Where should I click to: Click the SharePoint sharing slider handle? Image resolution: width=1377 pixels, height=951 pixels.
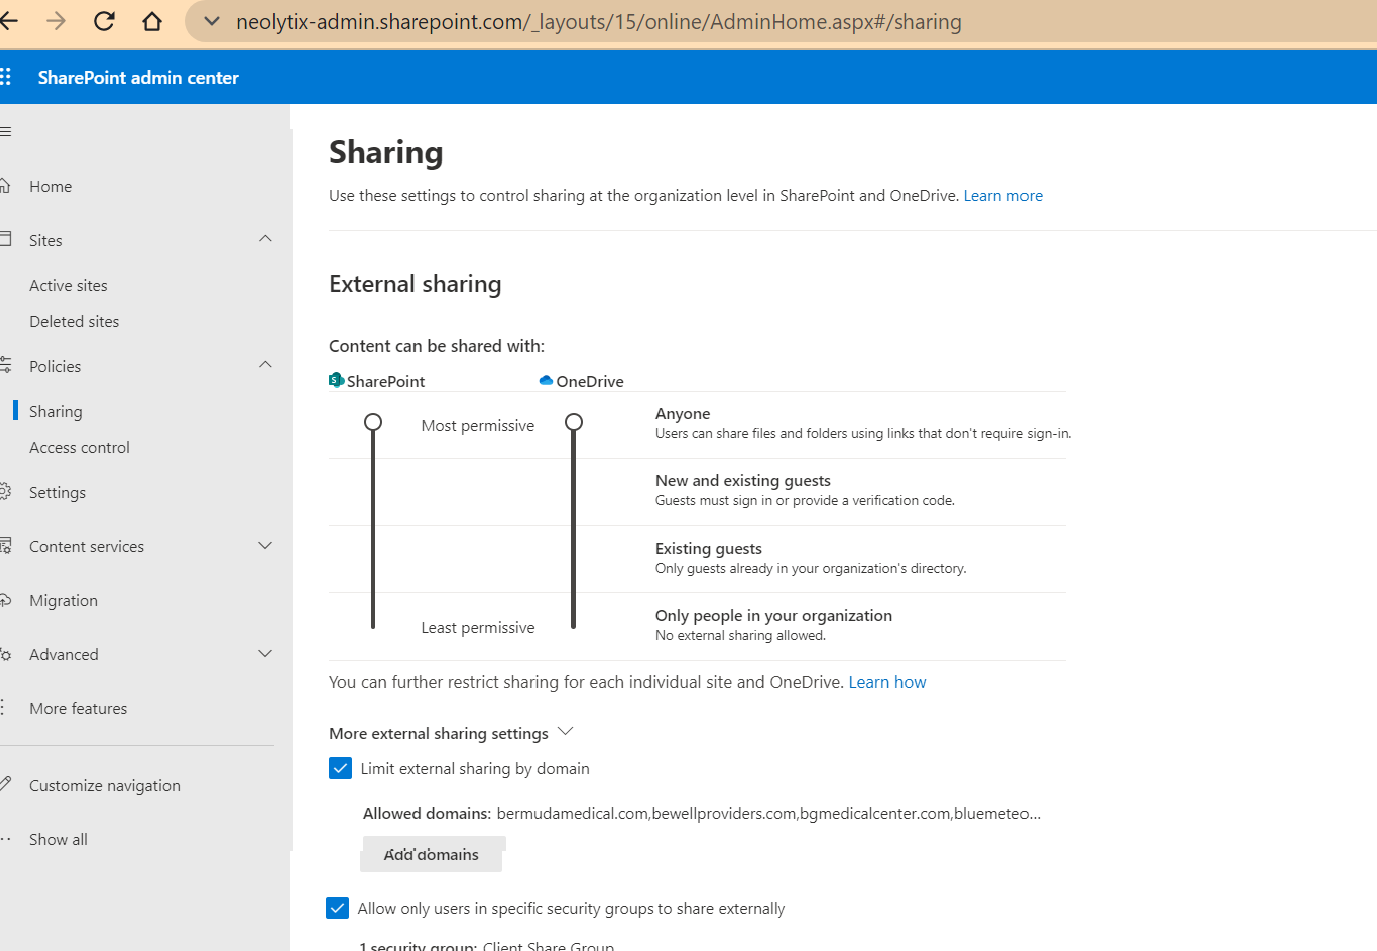(373, 422)
